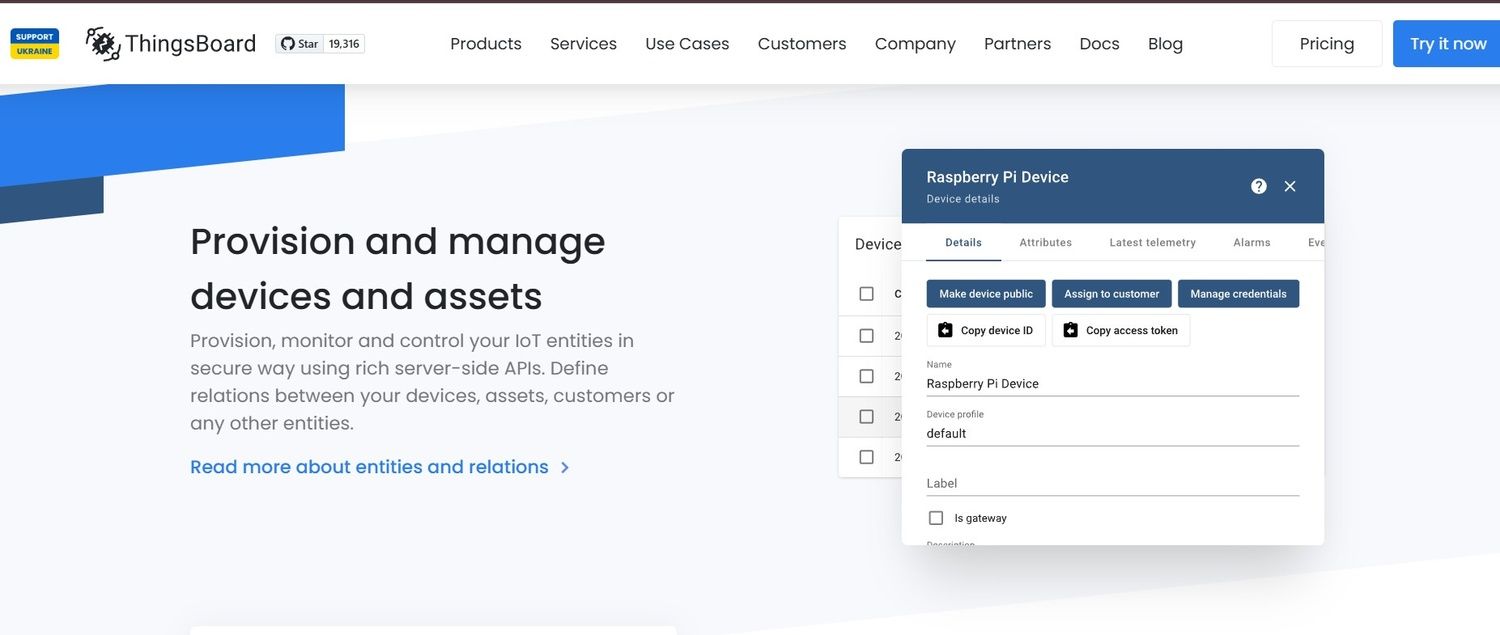The image size is (1500, 635).
Task: Open the Products menu
Action: (x=486, y=44)
